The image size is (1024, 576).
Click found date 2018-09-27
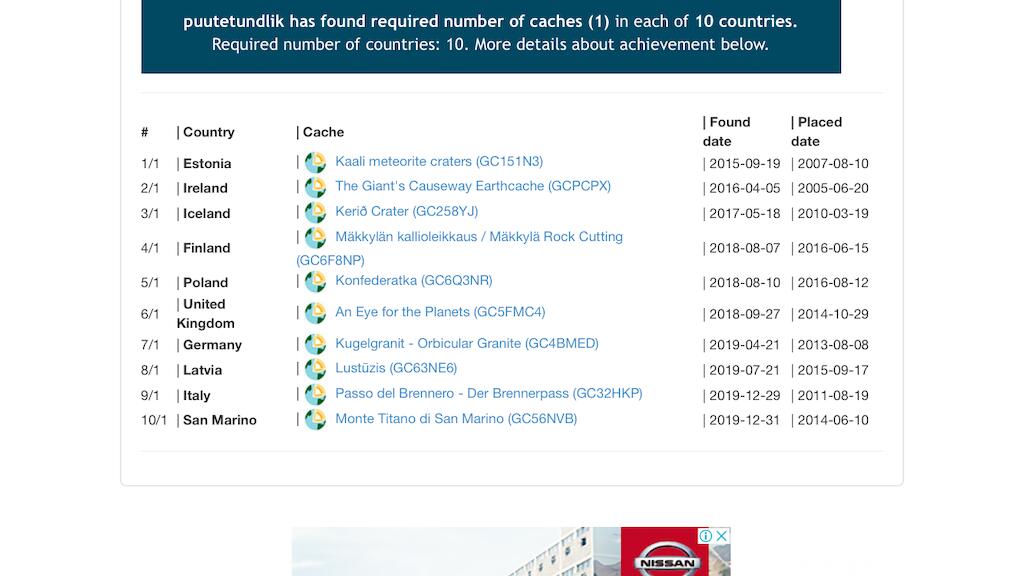pos(744,314)
